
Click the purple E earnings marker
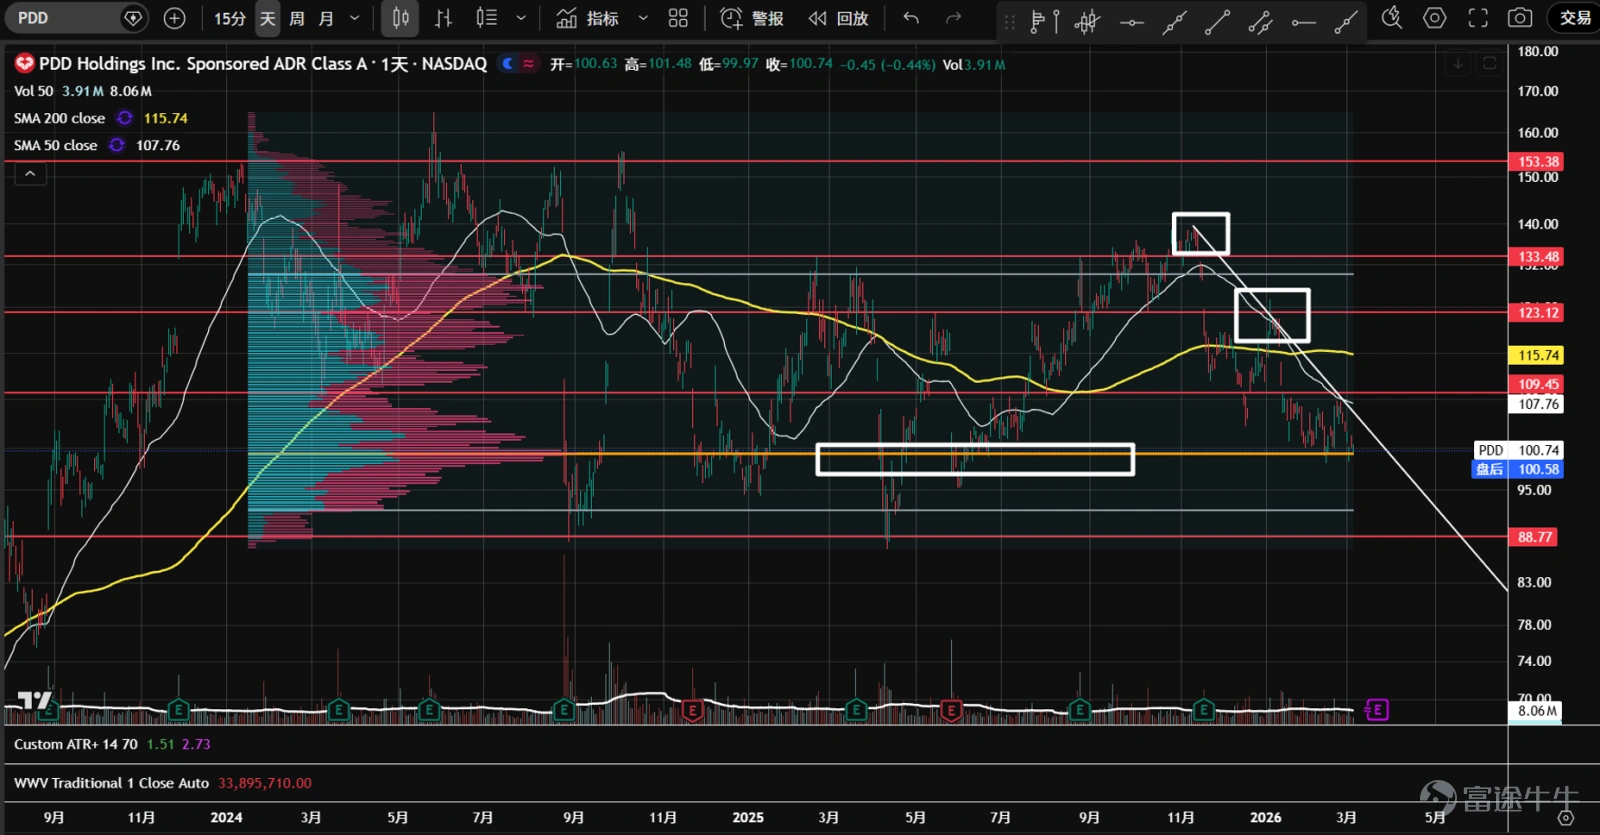click(x=1377, y=710)
